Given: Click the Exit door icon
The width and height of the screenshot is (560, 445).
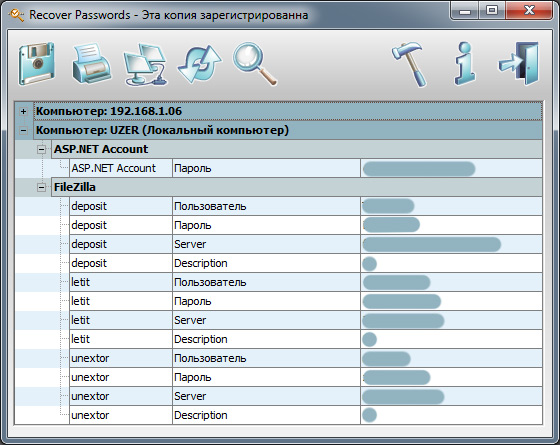Looking at the screenshot, I should [519, 64].
